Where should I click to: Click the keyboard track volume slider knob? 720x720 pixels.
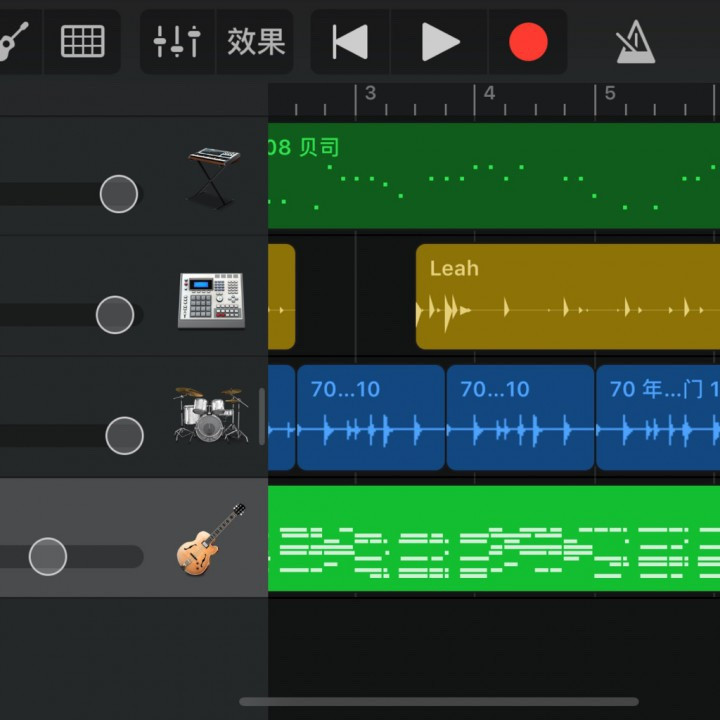coord(119,193)
